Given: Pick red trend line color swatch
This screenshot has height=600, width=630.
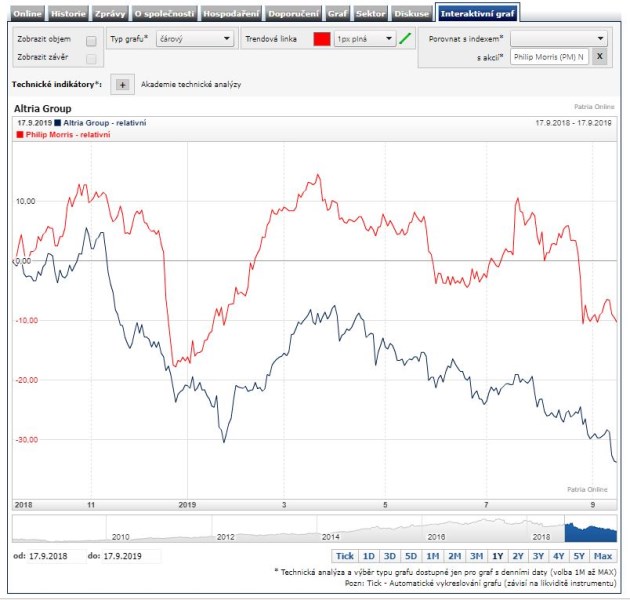Looking at the screenshot, I should pyautogui.click(x=321, y=39).
